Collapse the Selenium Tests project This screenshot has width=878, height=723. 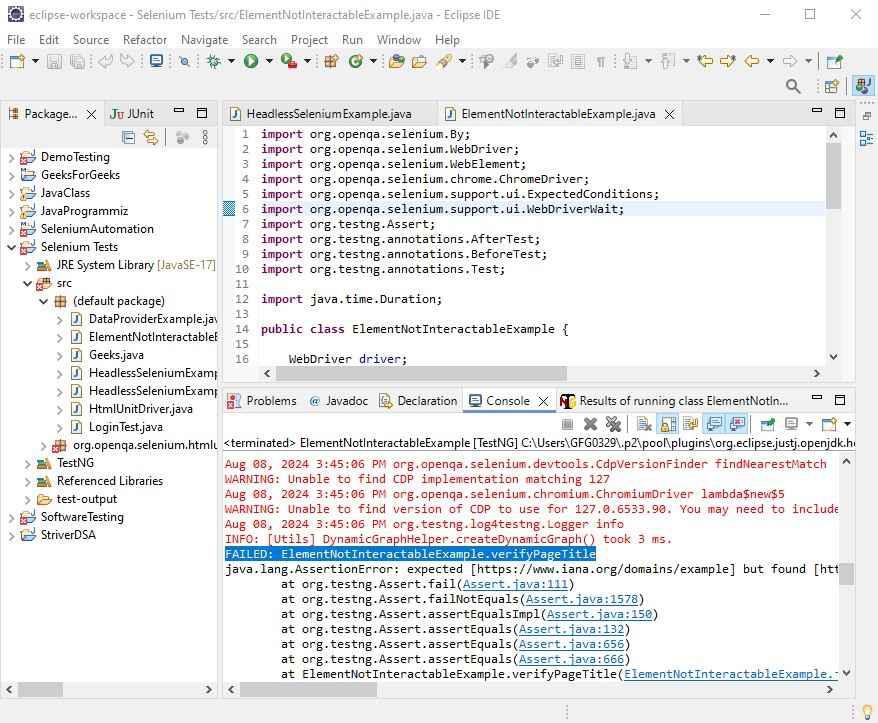(x=12, y=247)
